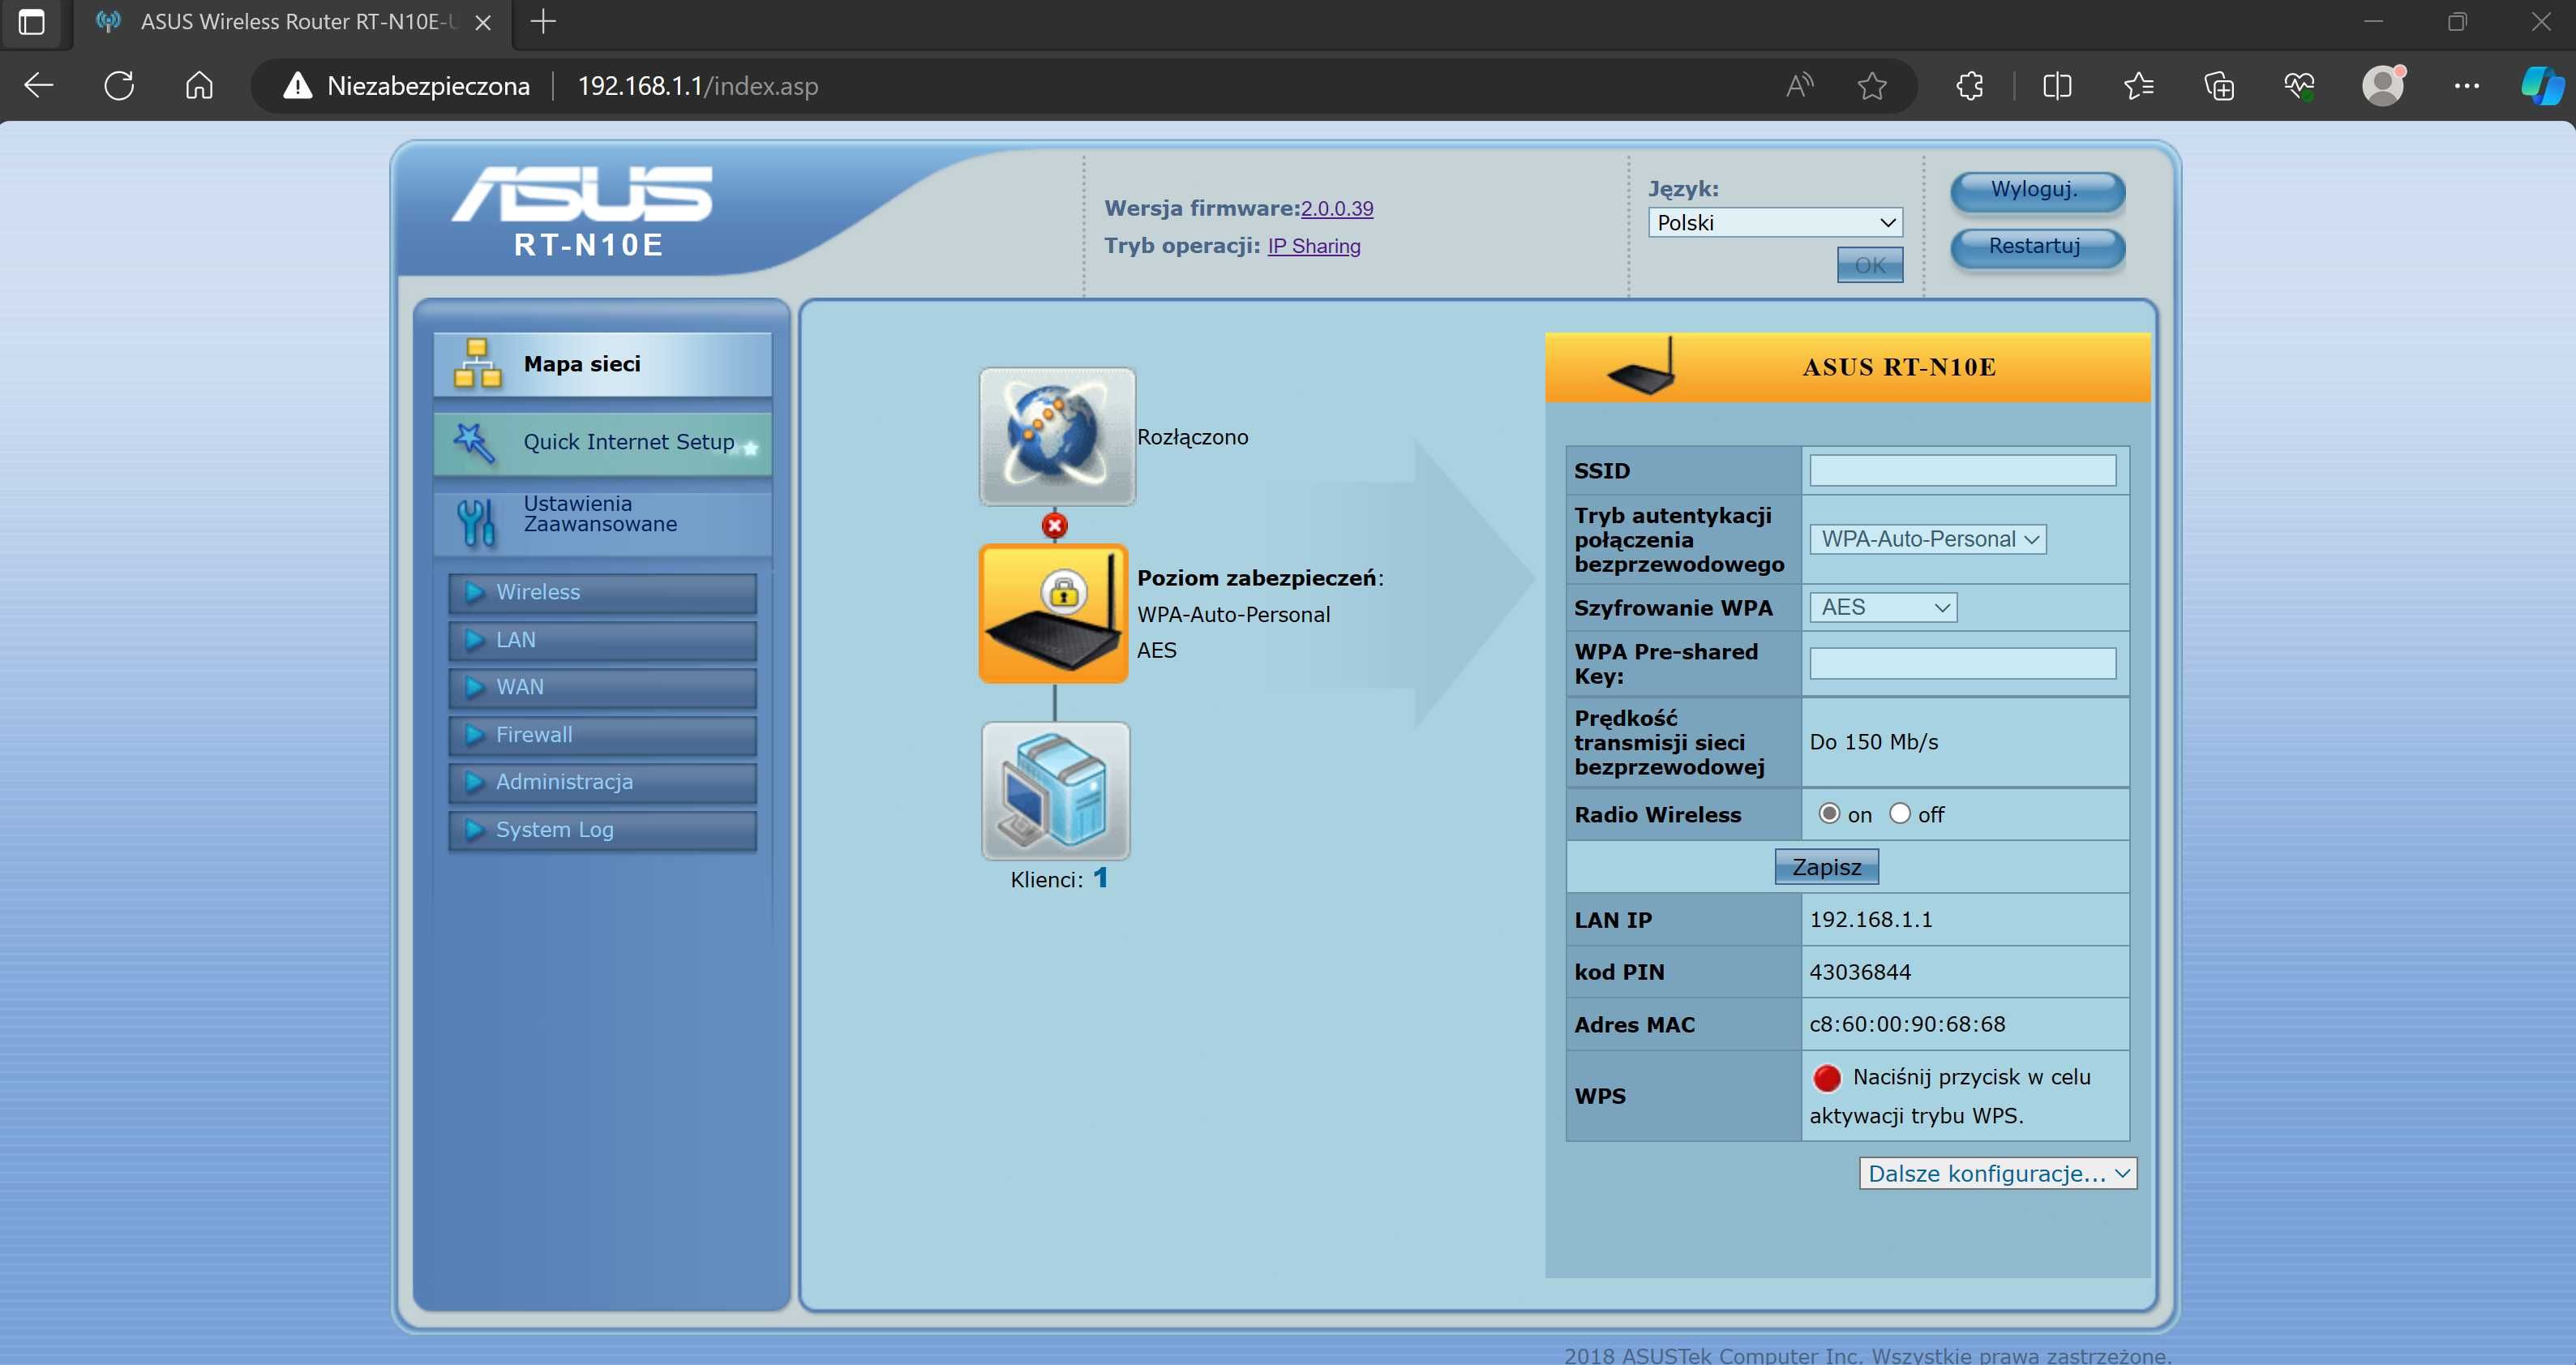The width and height of the screenshot is (2576, 1365).
Task: Click the ASUS RT-N10E orange header
Action: (1847, 367)
